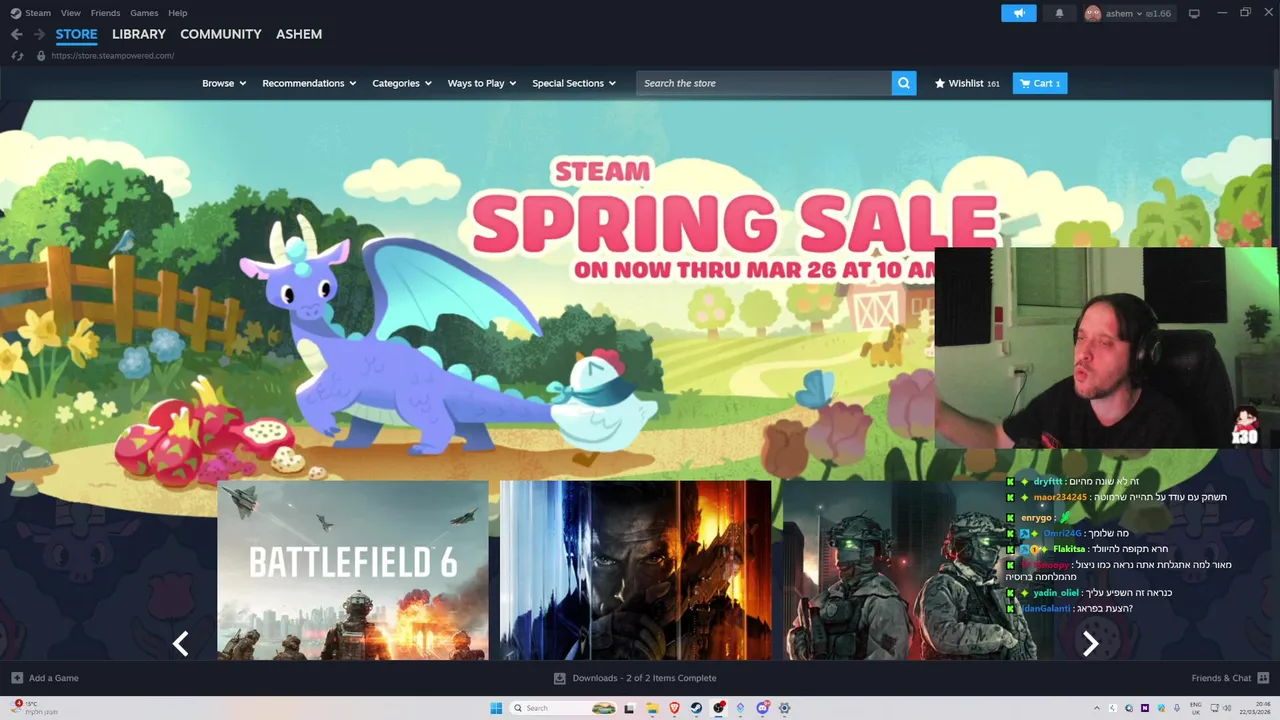Click the wallet balance text
The image size is (1280, 720).
pos(1159,13)
